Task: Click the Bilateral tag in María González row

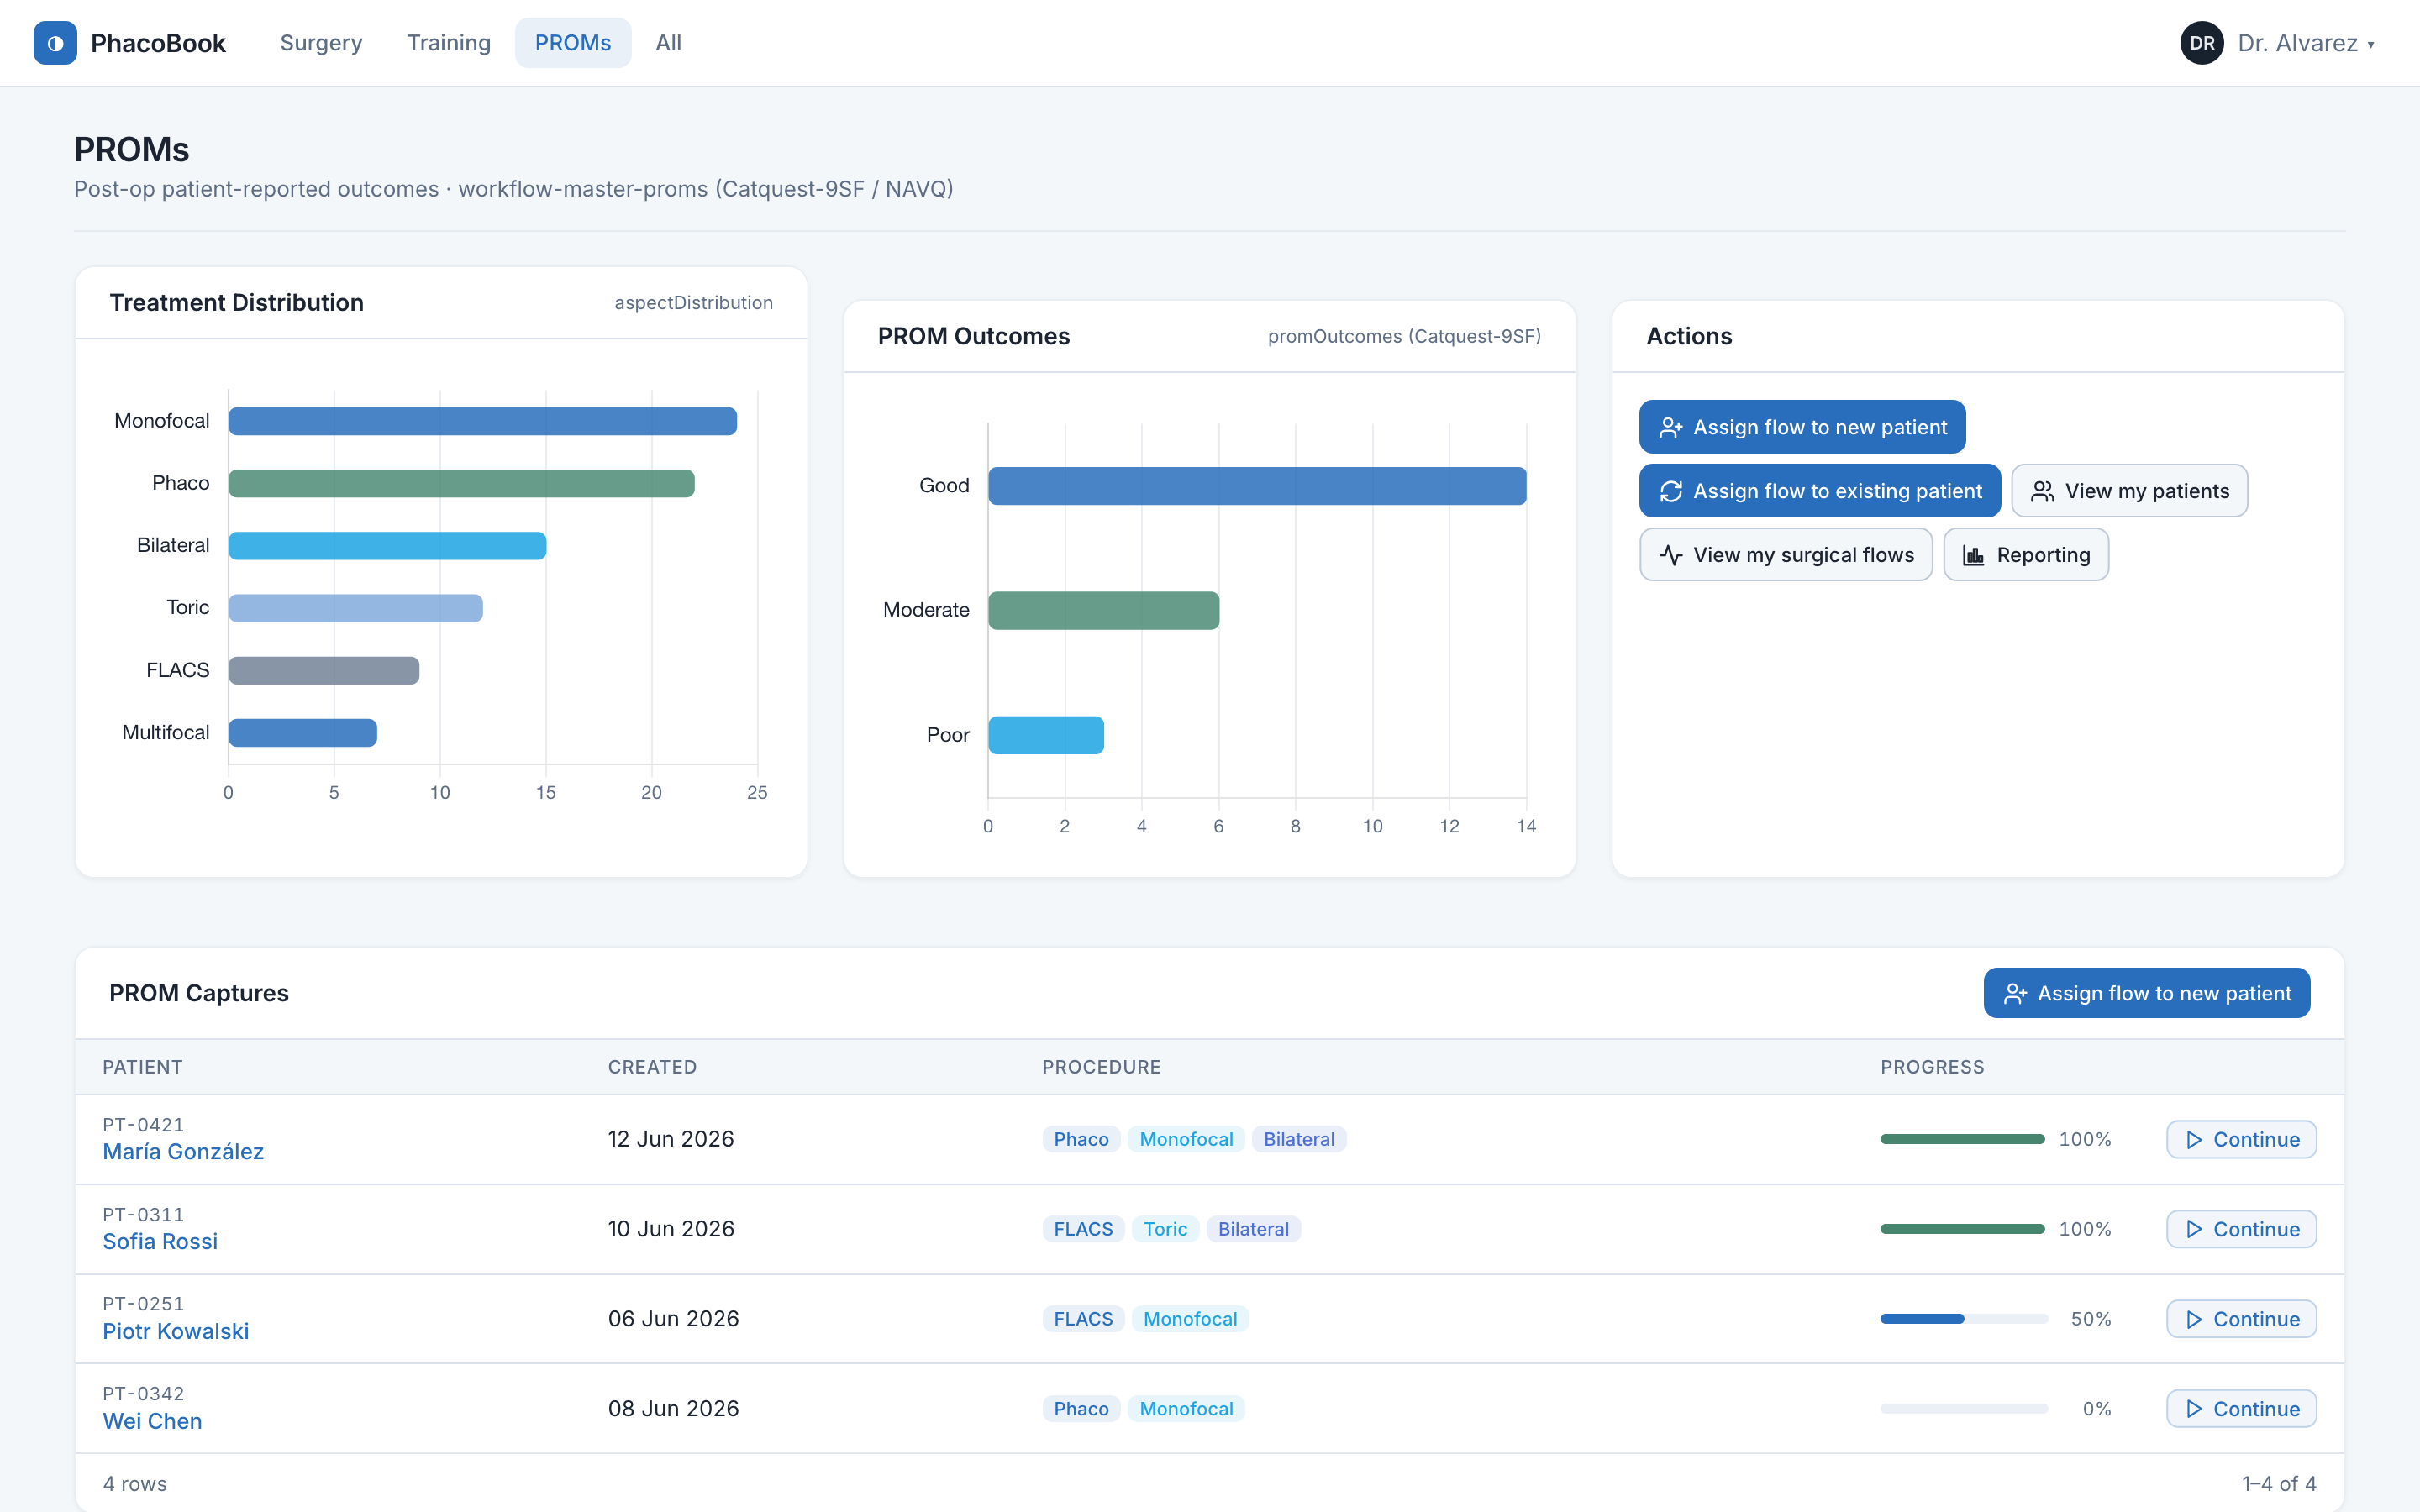Action: pyautogui.click(x=1298, y=1139)
